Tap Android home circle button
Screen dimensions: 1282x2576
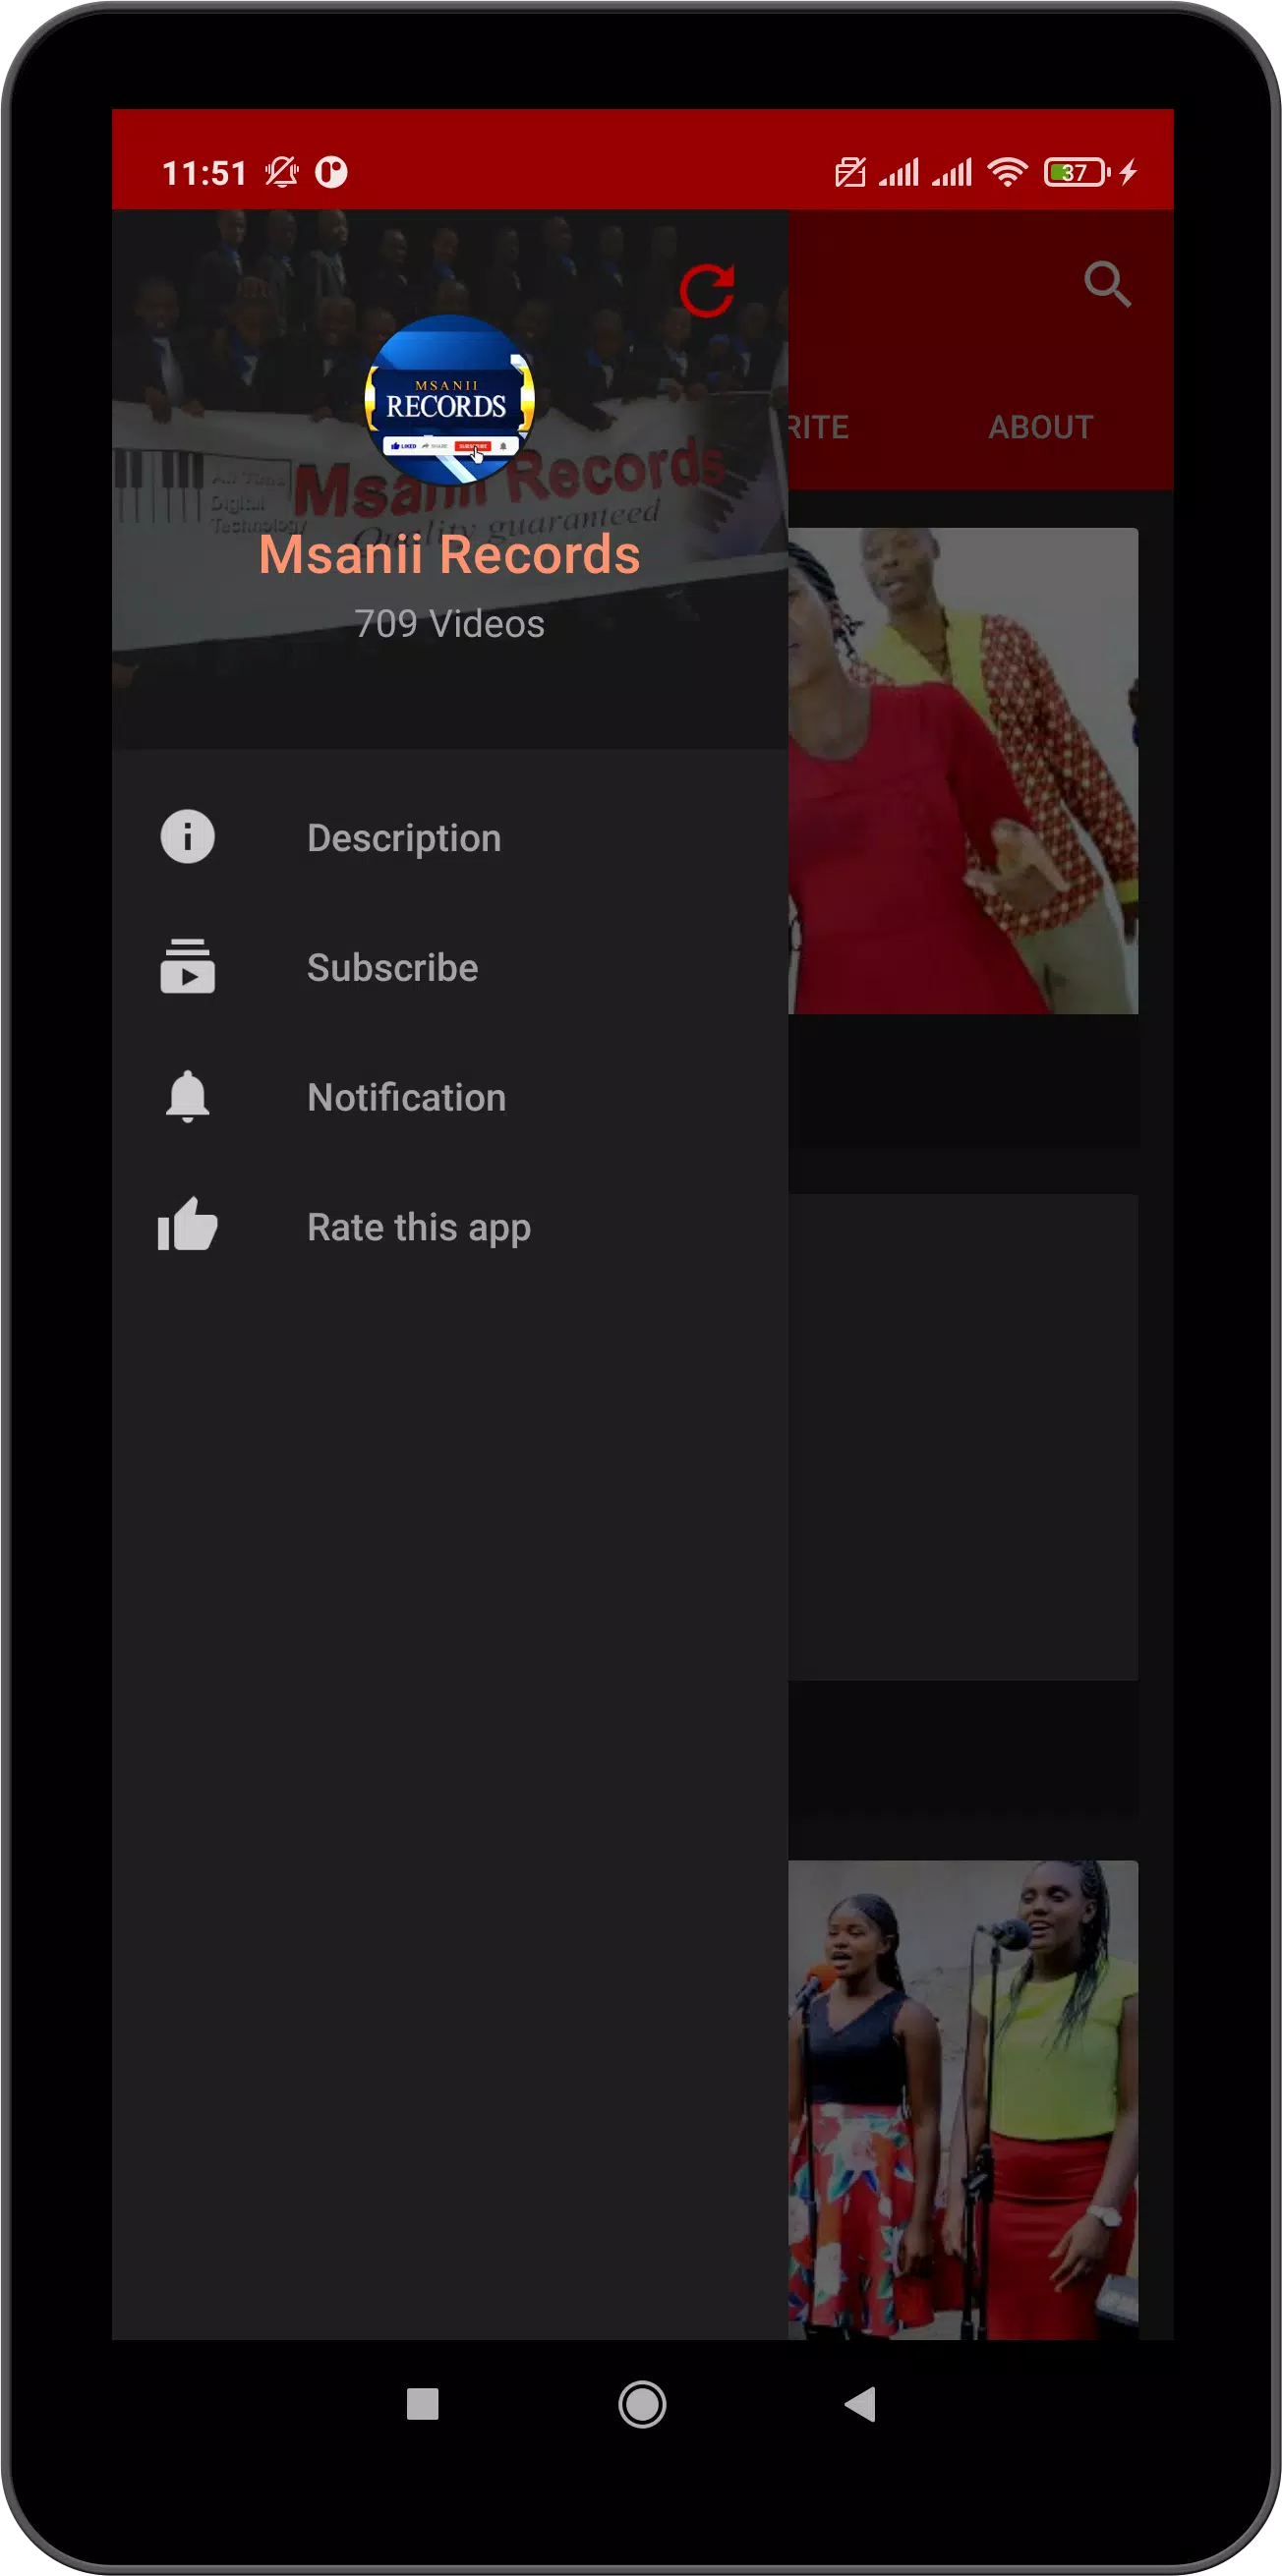point(642,2403)
